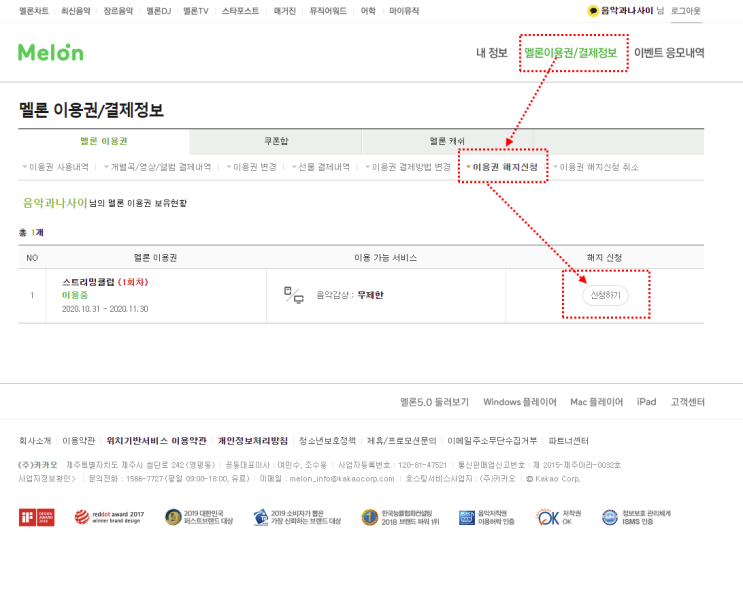743x606 pixels.
Task: Click the 이용중 status text
Action: click(75, 295)
